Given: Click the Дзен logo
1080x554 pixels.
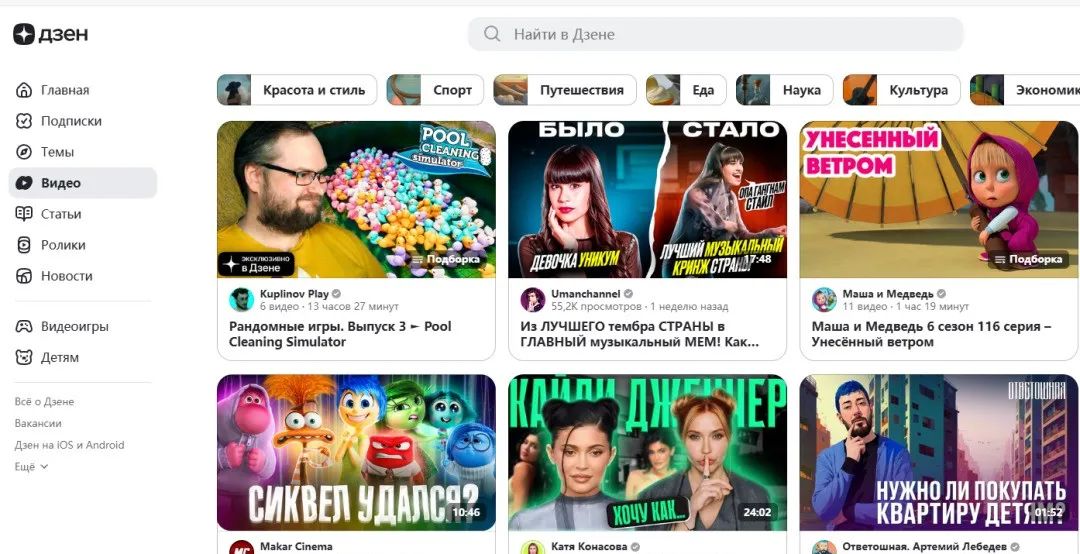Looking at the screenshot, I should point(51,34).
